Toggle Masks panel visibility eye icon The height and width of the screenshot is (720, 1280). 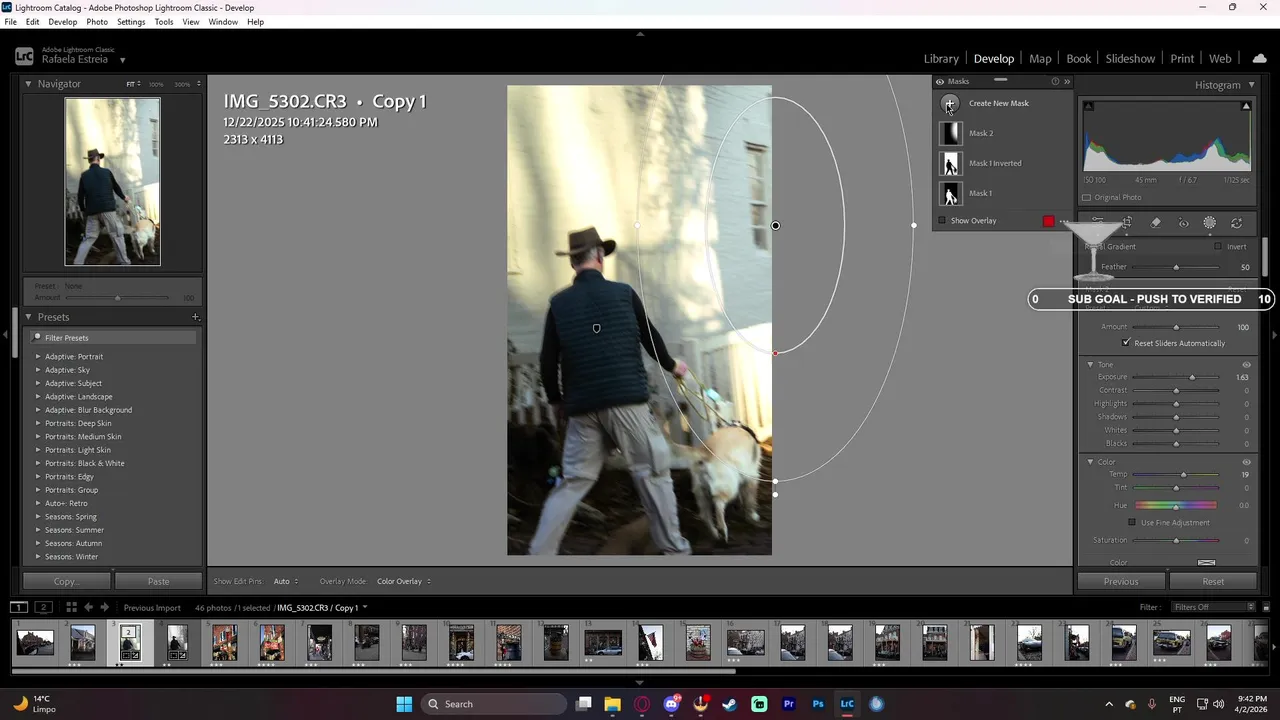[x=940, y=82]
